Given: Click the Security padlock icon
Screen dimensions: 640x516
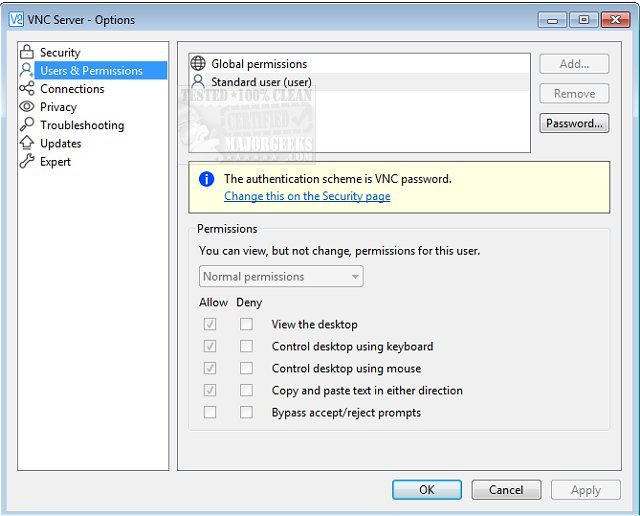Looking at the screenshot, I should pos(27,52).
